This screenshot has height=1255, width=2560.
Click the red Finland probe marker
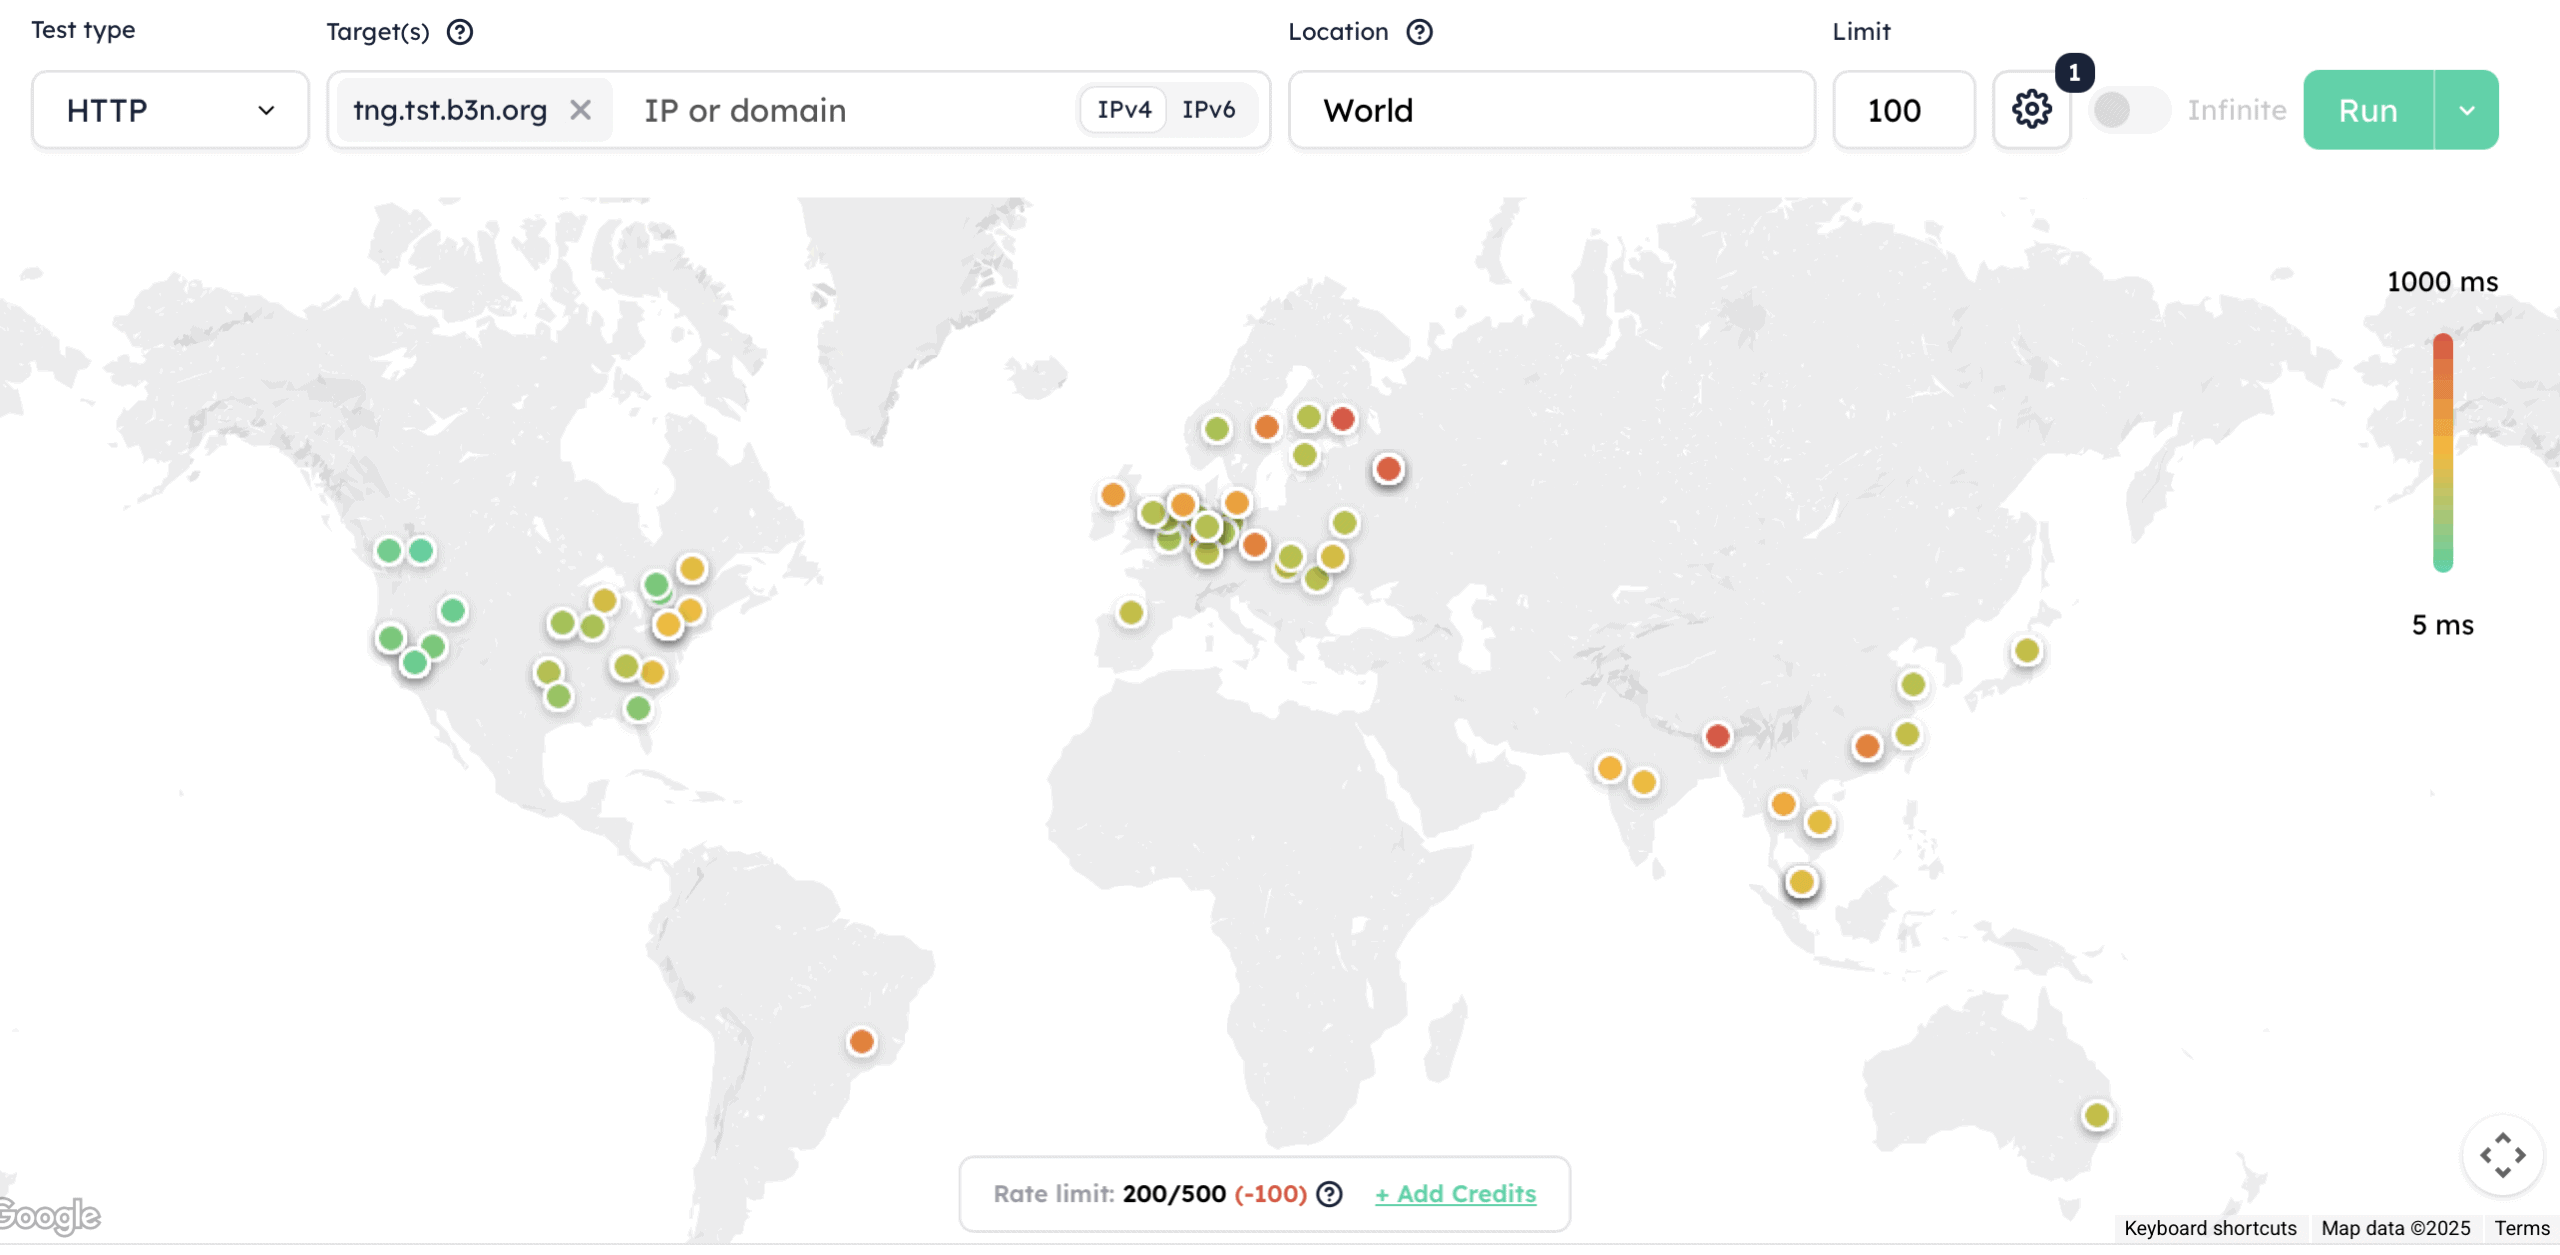point(1343,419)
